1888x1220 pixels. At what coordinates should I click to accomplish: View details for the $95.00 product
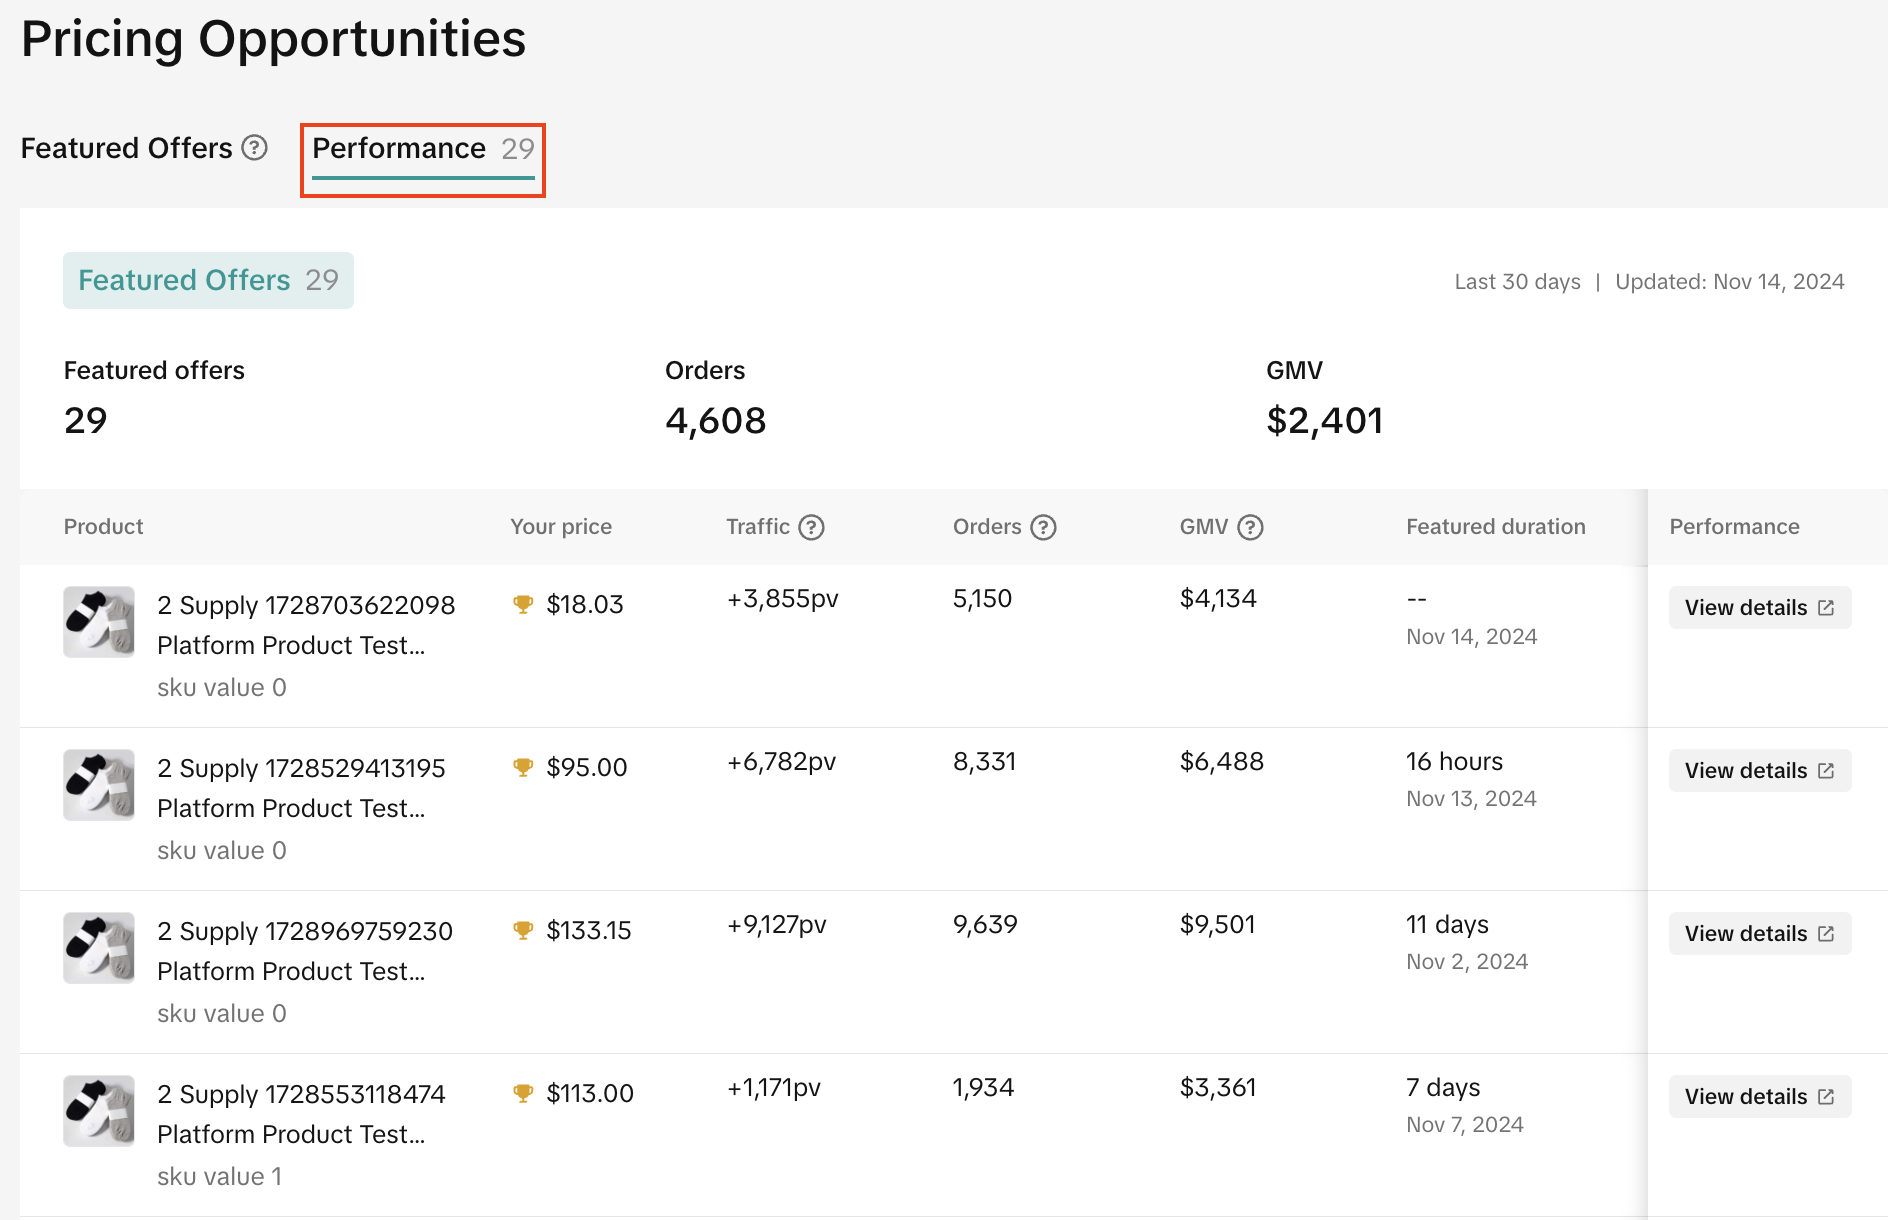pyautogui.click(x=1759, y=771)
